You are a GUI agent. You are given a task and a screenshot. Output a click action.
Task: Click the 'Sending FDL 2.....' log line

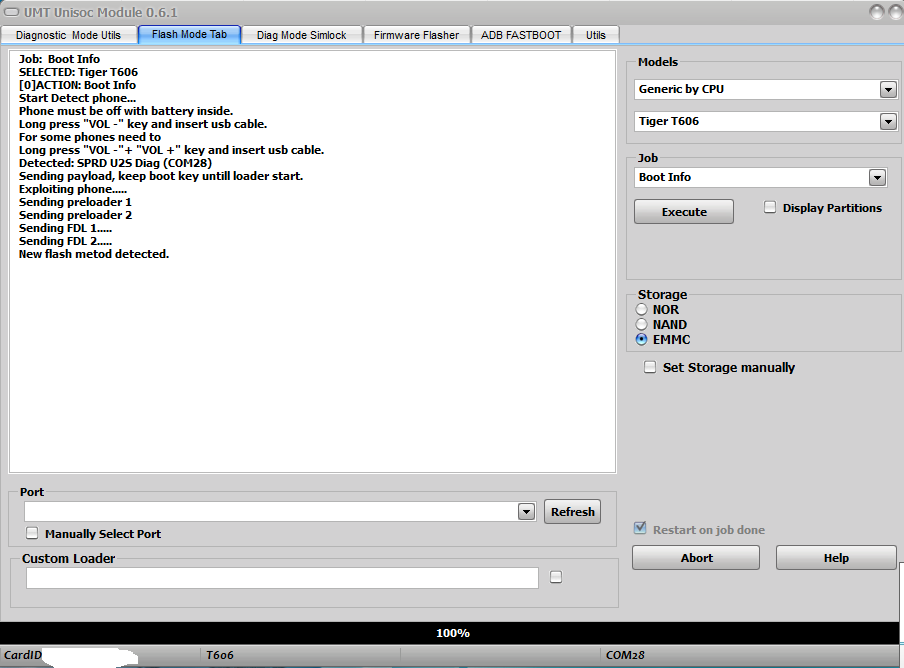[65, 241]
